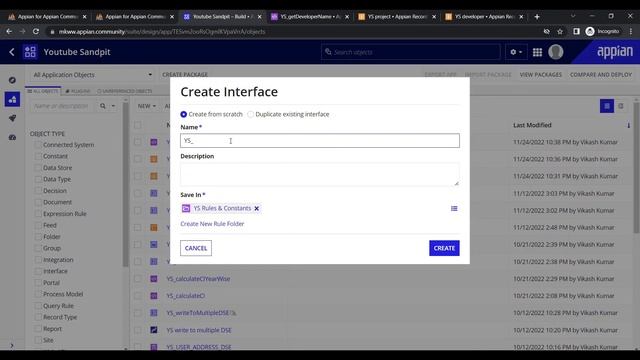
Task: Select the Build objects sidebar icon
Action: coord(12,99)
